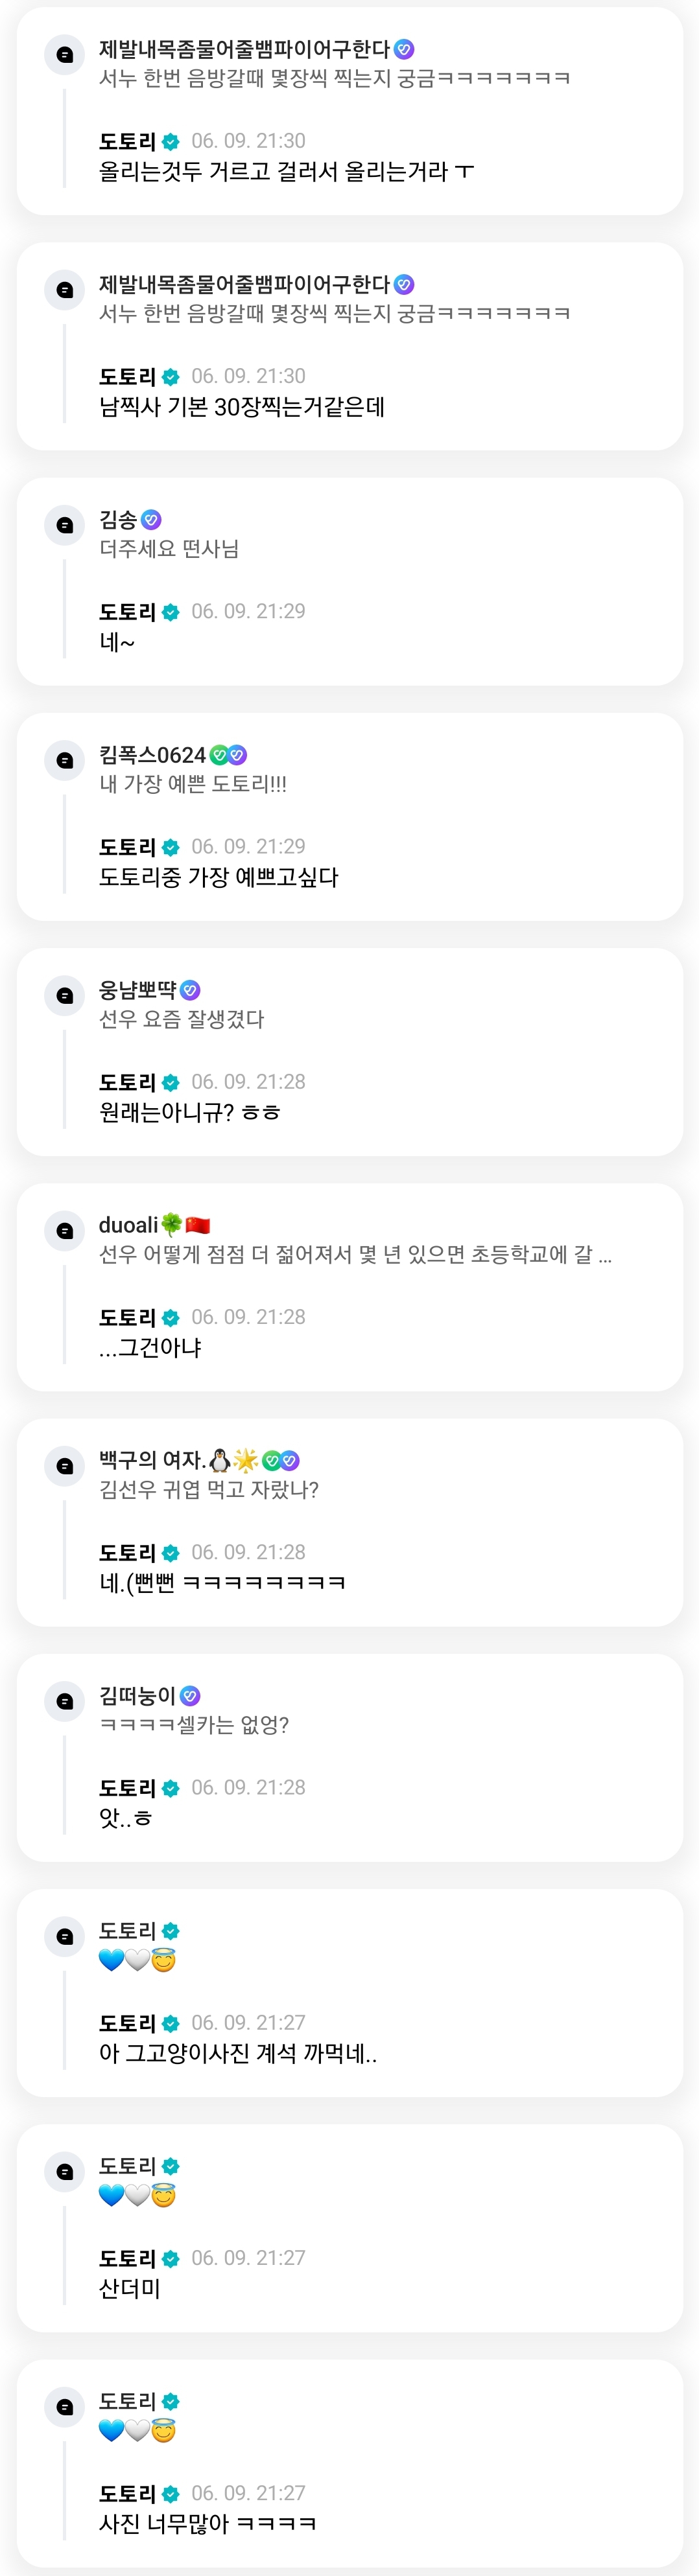
Task: Expand the truncated duoali comment text
Action: (605, 1255)
